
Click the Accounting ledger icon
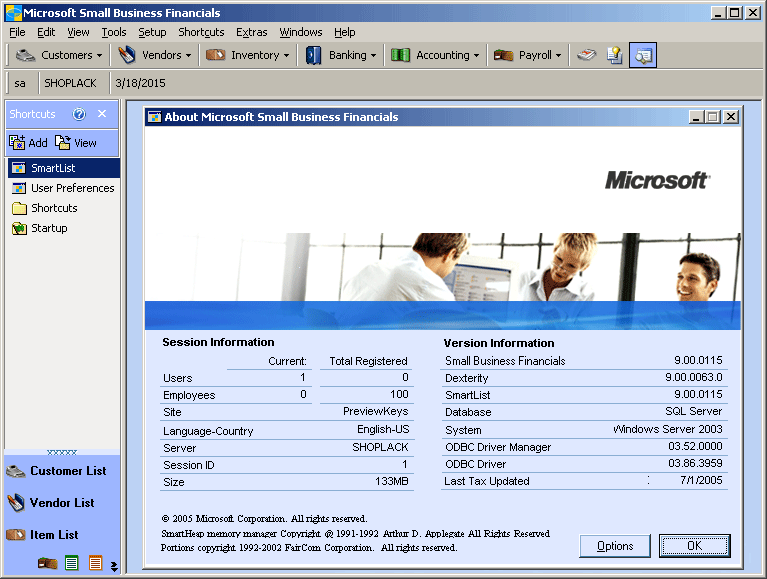point(400,55)
